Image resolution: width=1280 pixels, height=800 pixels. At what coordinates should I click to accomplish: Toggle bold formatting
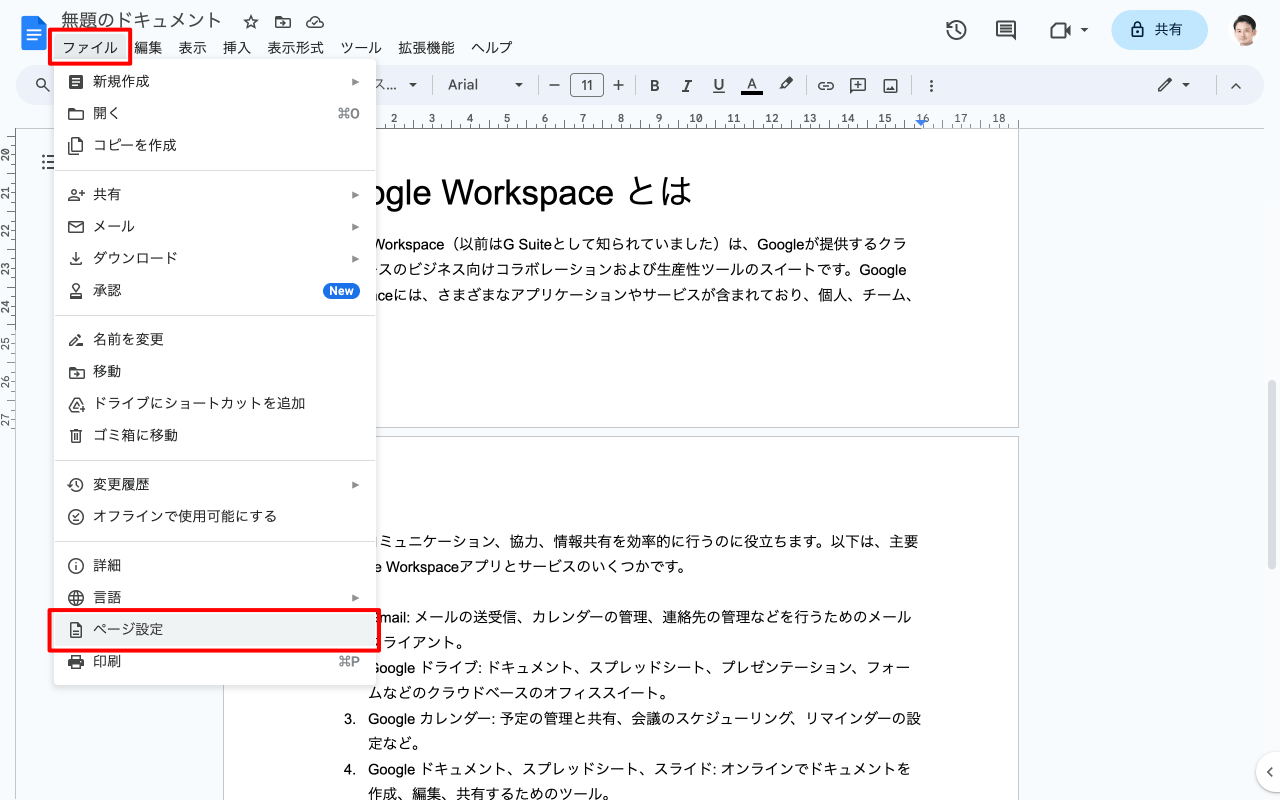pyautogui.click(x=655, y=85)
